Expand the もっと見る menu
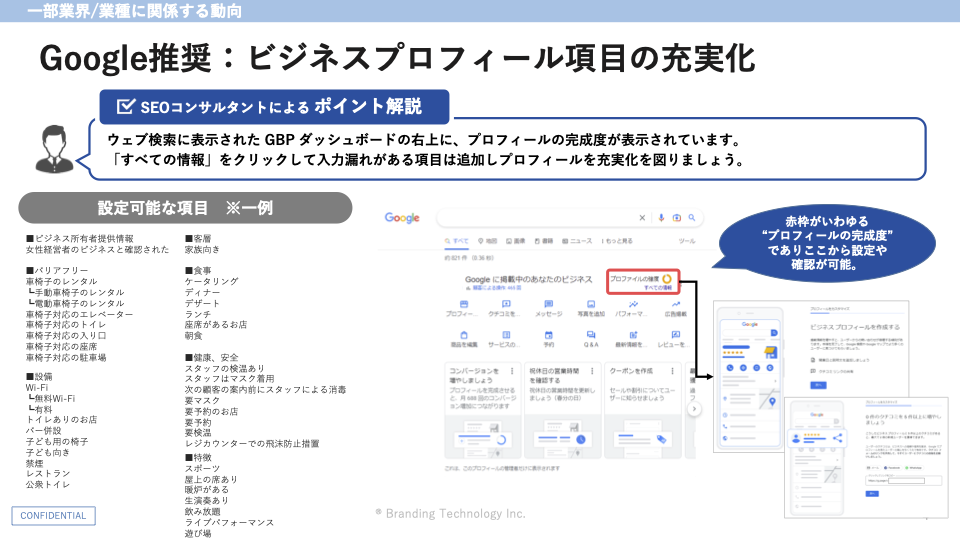Viewport: 960px width, 540px height. (x=617, y=241)
